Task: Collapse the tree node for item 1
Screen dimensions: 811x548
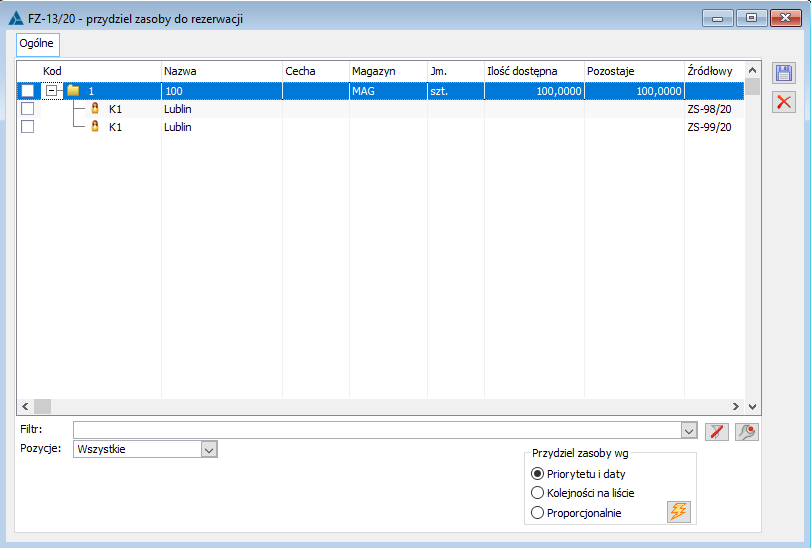Action: [51, 91]
